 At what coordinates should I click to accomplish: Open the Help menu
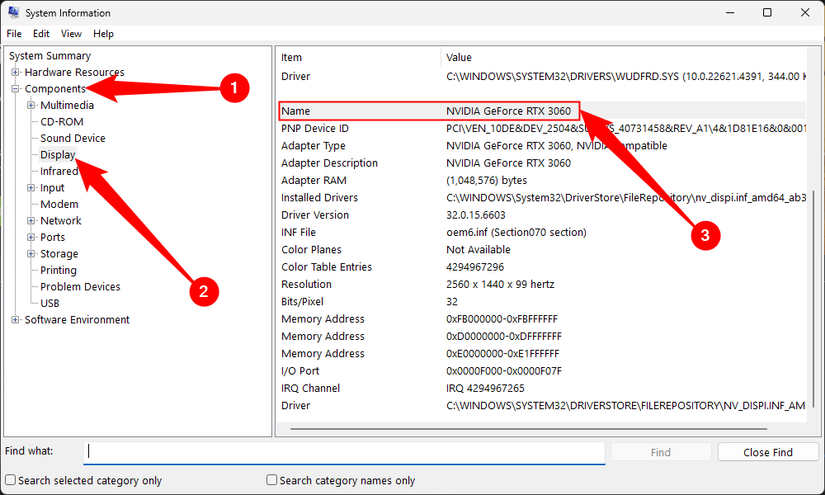103,33
